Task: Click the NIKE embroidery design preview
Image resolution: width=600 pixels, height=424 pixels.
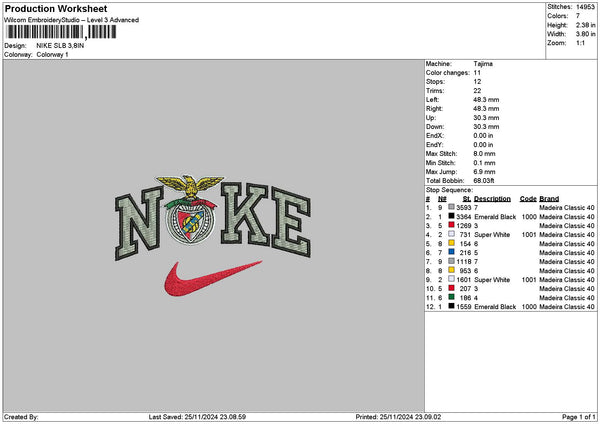Action: coord(213,236)
